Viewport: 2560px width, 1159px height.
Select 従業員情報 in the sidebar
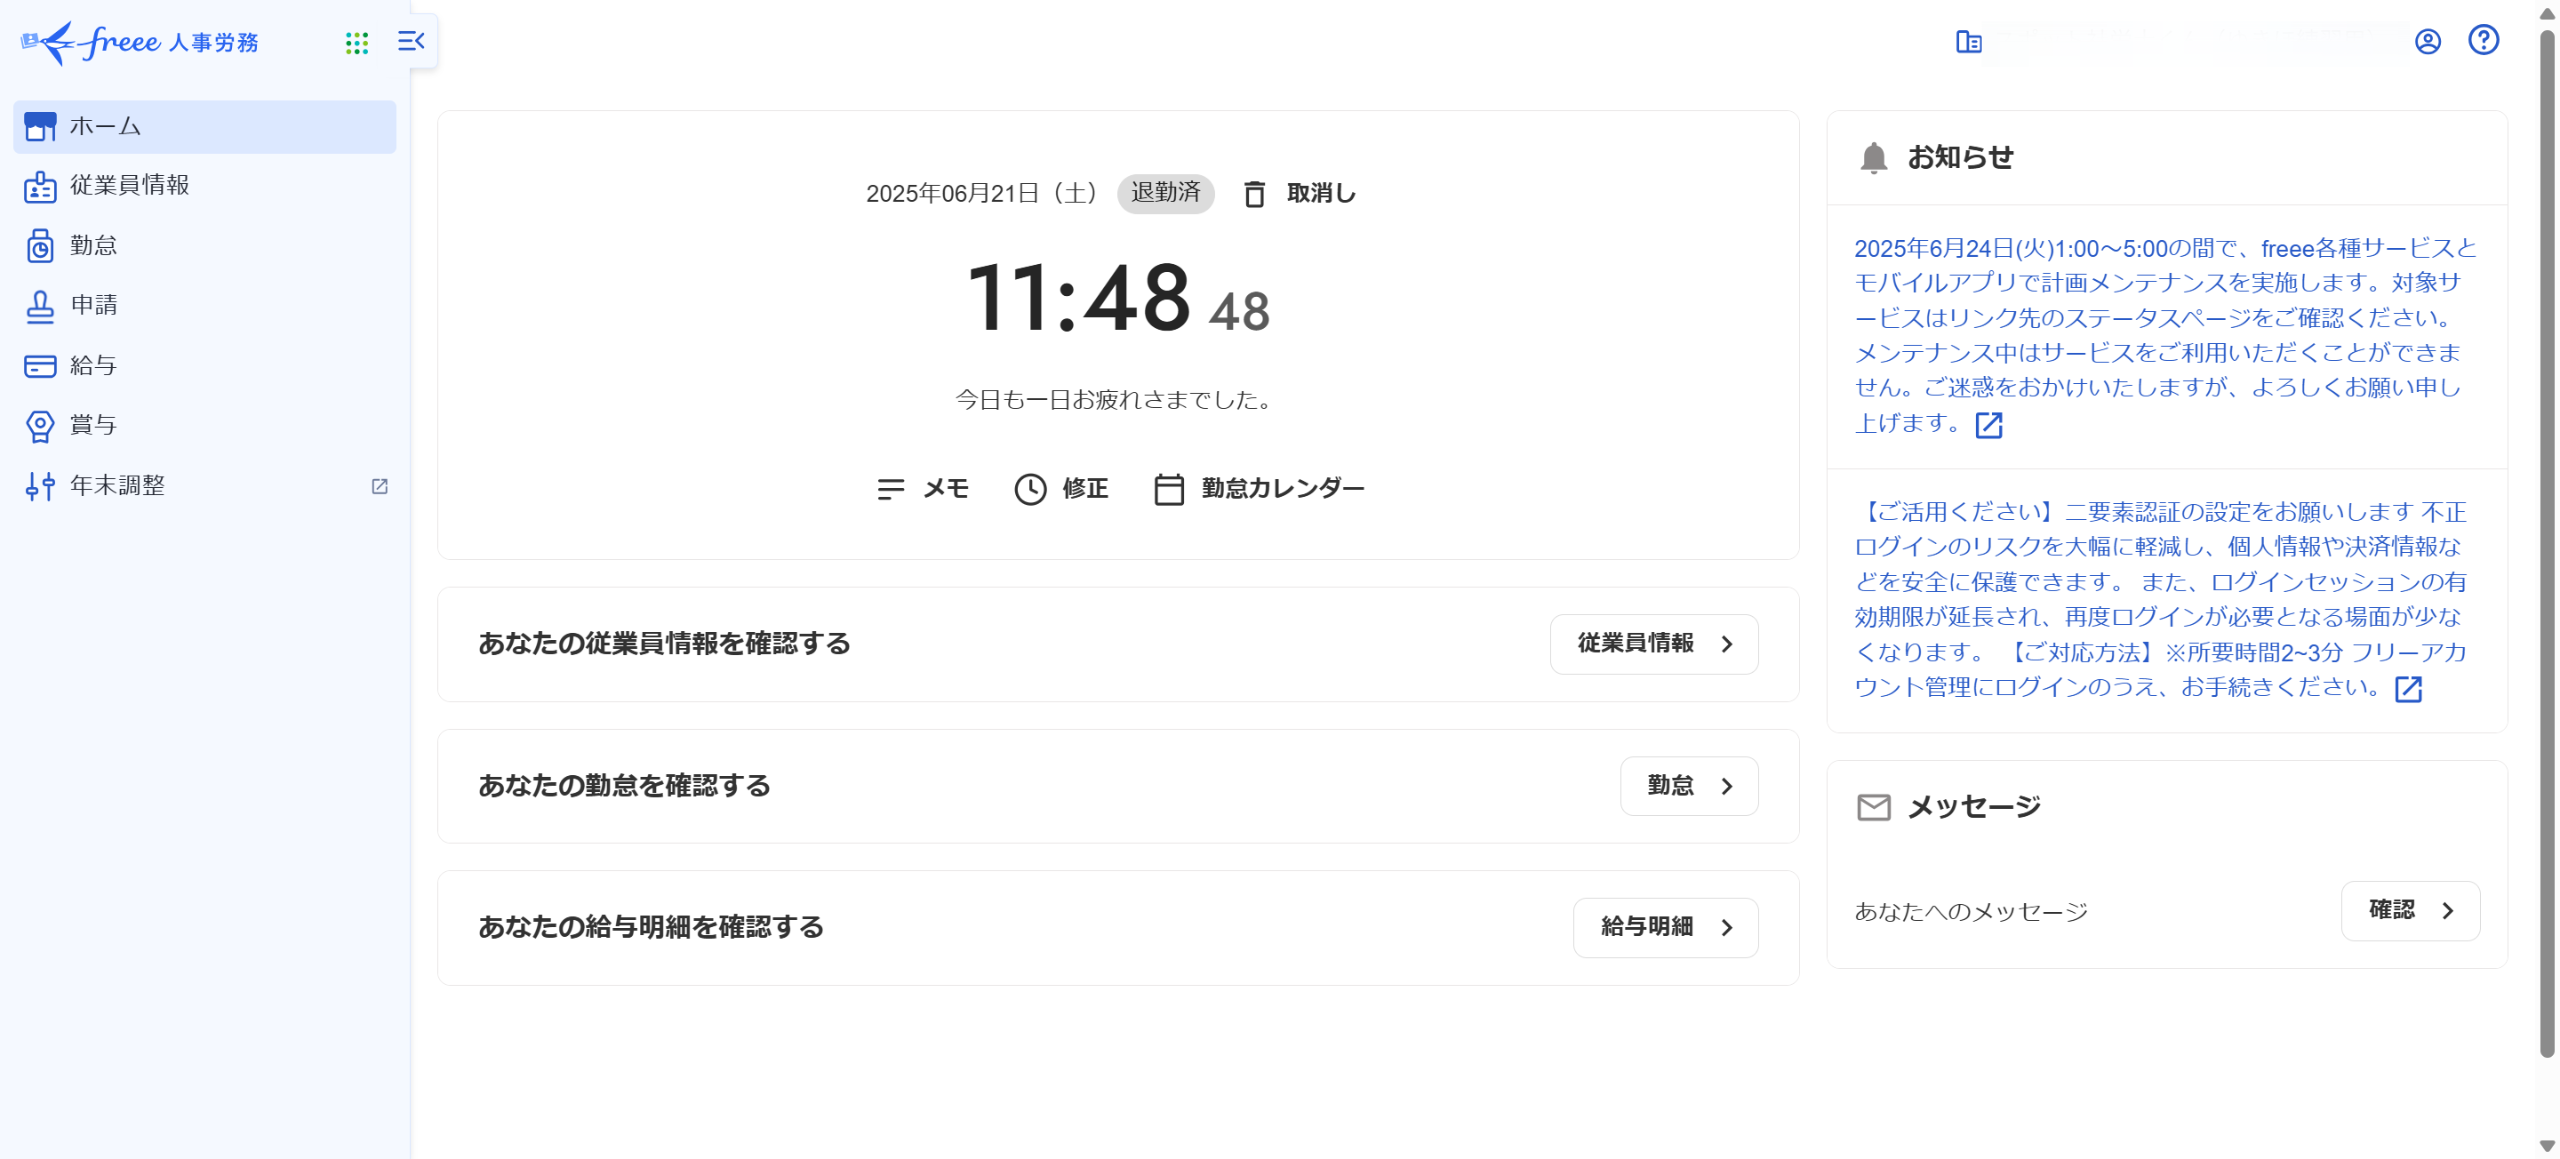129,185
